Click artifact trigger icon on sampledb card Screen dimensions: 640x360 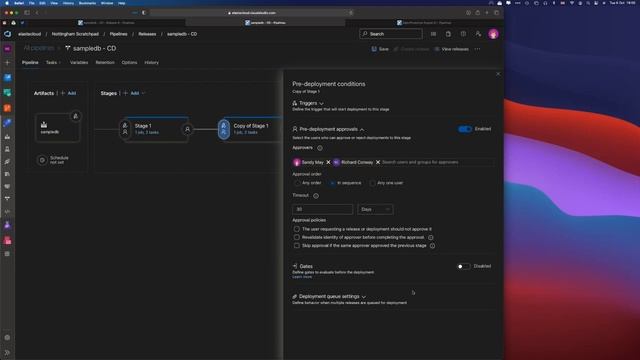pos(76,116)
